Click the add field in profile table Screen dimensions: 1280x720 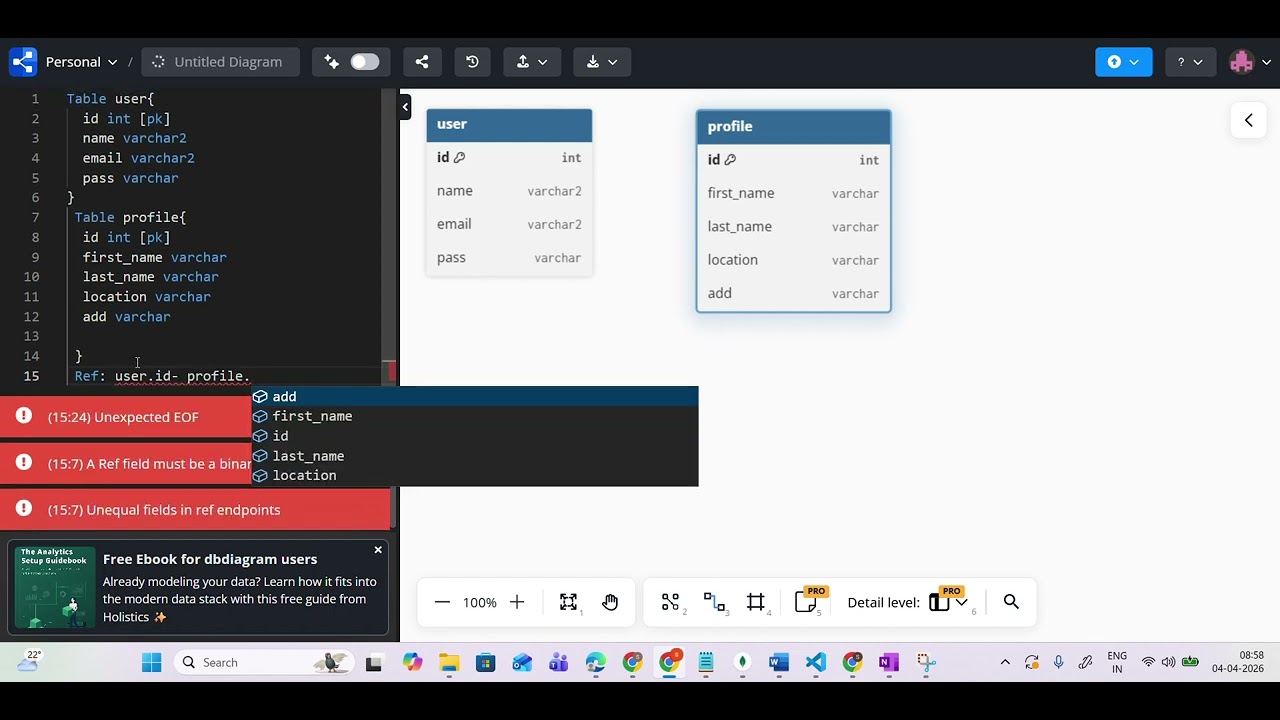point(793,293)
